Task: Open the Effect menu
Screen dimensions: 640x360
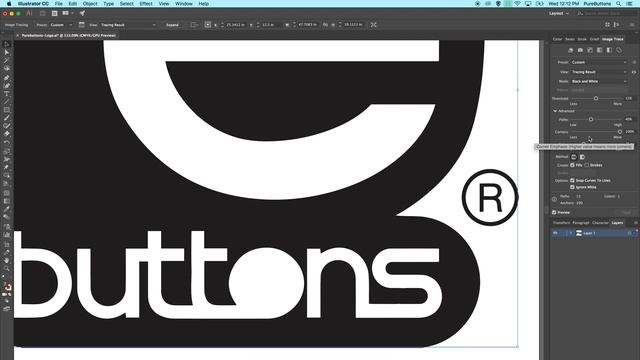Action: [146, 4]
